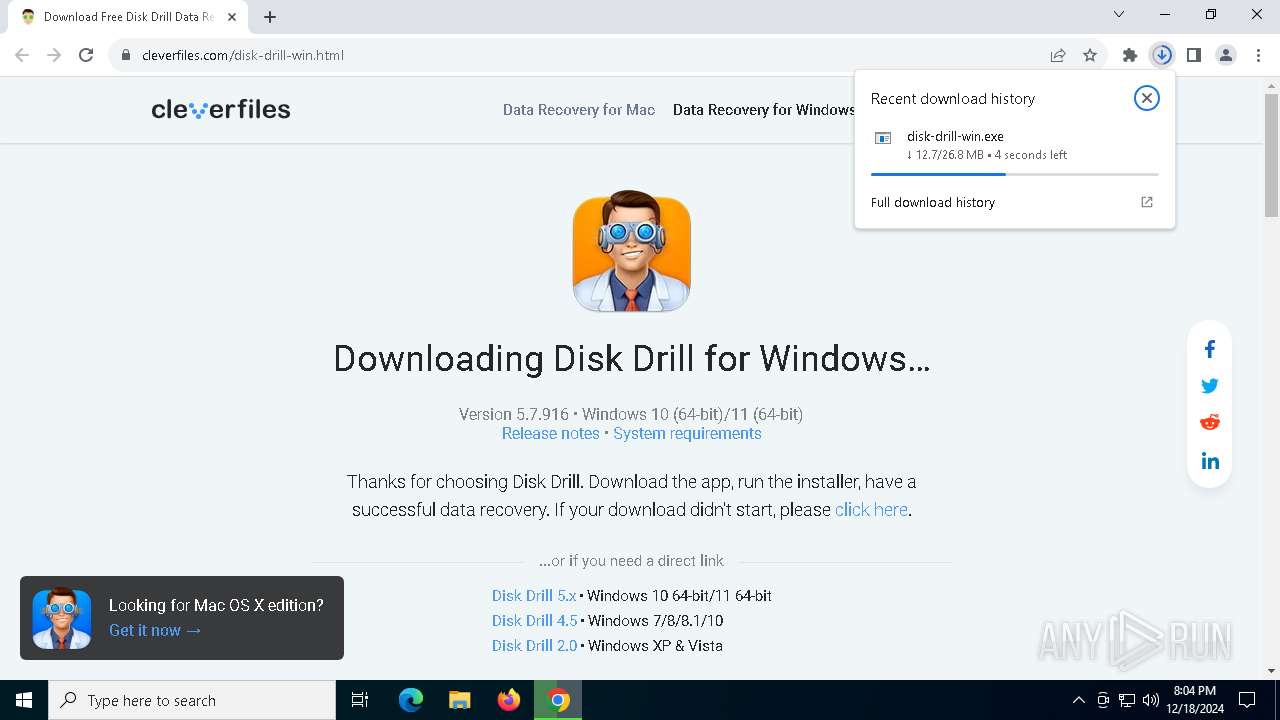Bookmark this page with the star icon
The height and width of the screenshot is (720, 1280).
click(1090, 55)
